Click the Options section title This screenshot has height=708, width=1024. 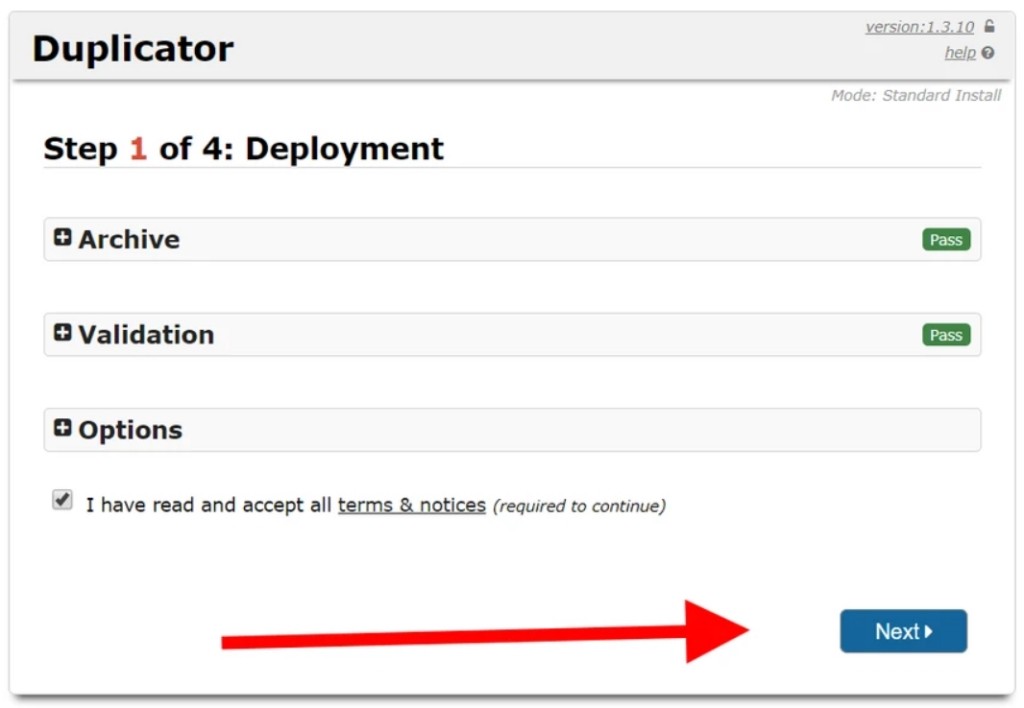(131, 430)
